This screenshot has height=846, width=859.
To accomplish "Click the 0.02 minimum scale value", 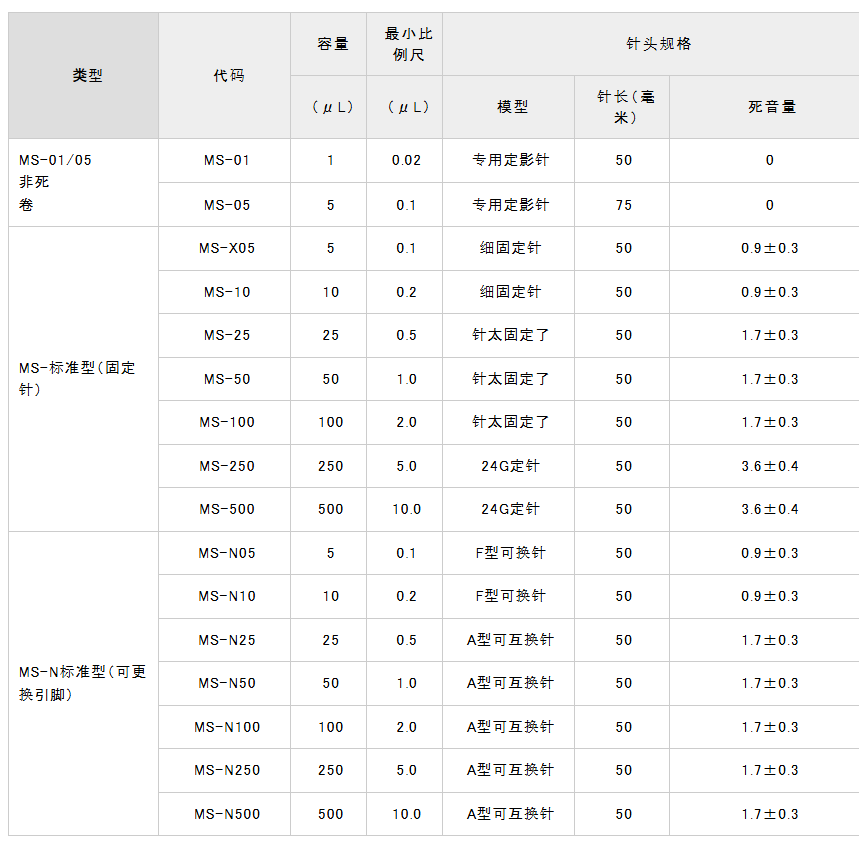I will pos(405,160).
